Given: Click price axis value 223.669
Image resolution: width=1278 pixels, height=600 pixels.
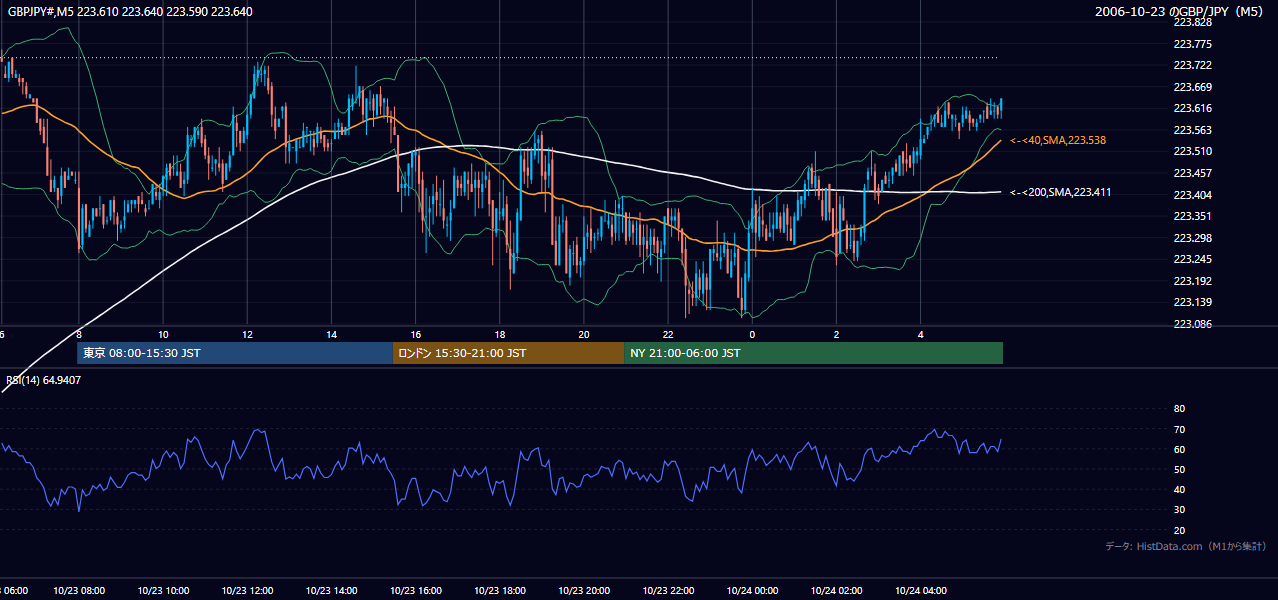Looking at the screenshot, I should pyautogui.click(x=1192, y=87).
